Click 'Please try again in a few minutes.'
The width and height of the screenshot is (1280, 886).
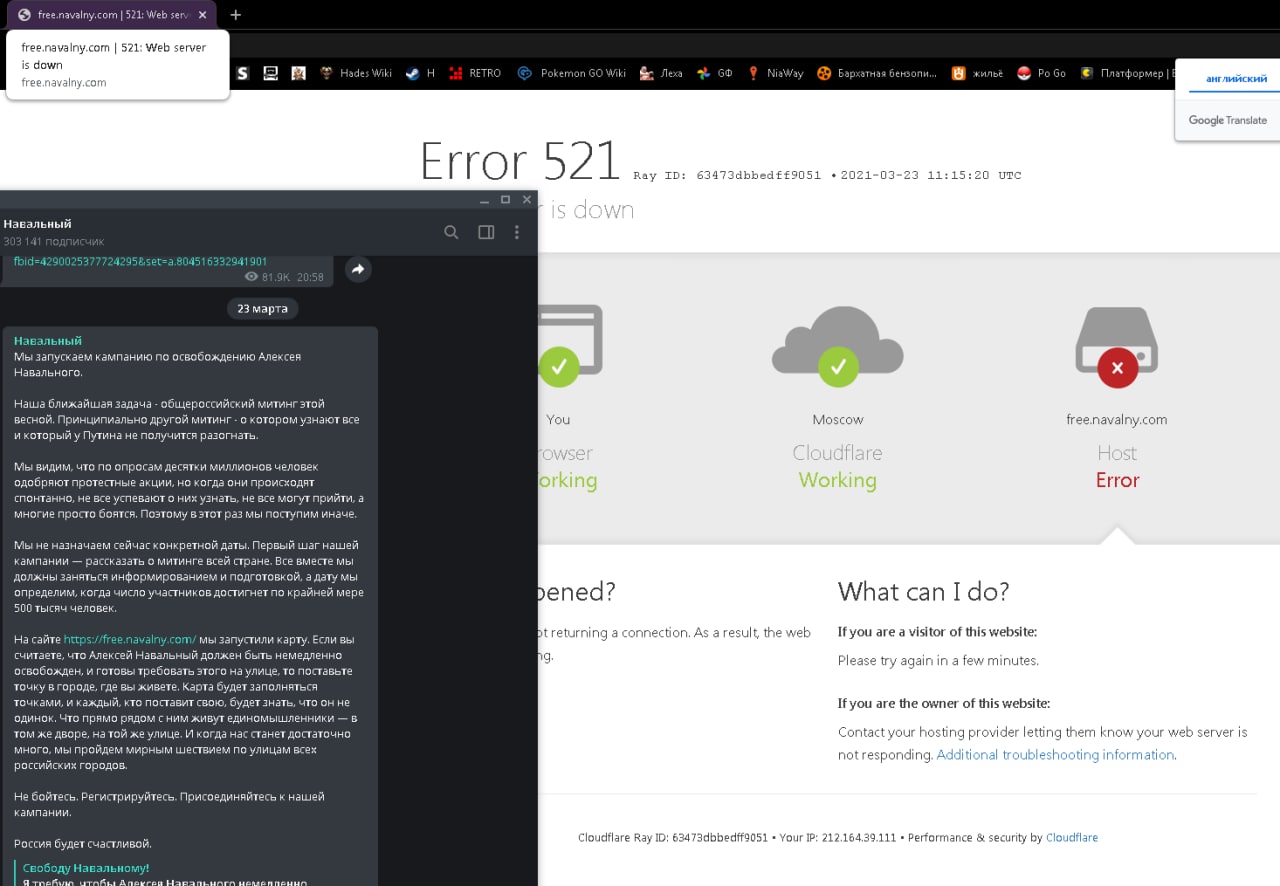[x=938, y=661]
